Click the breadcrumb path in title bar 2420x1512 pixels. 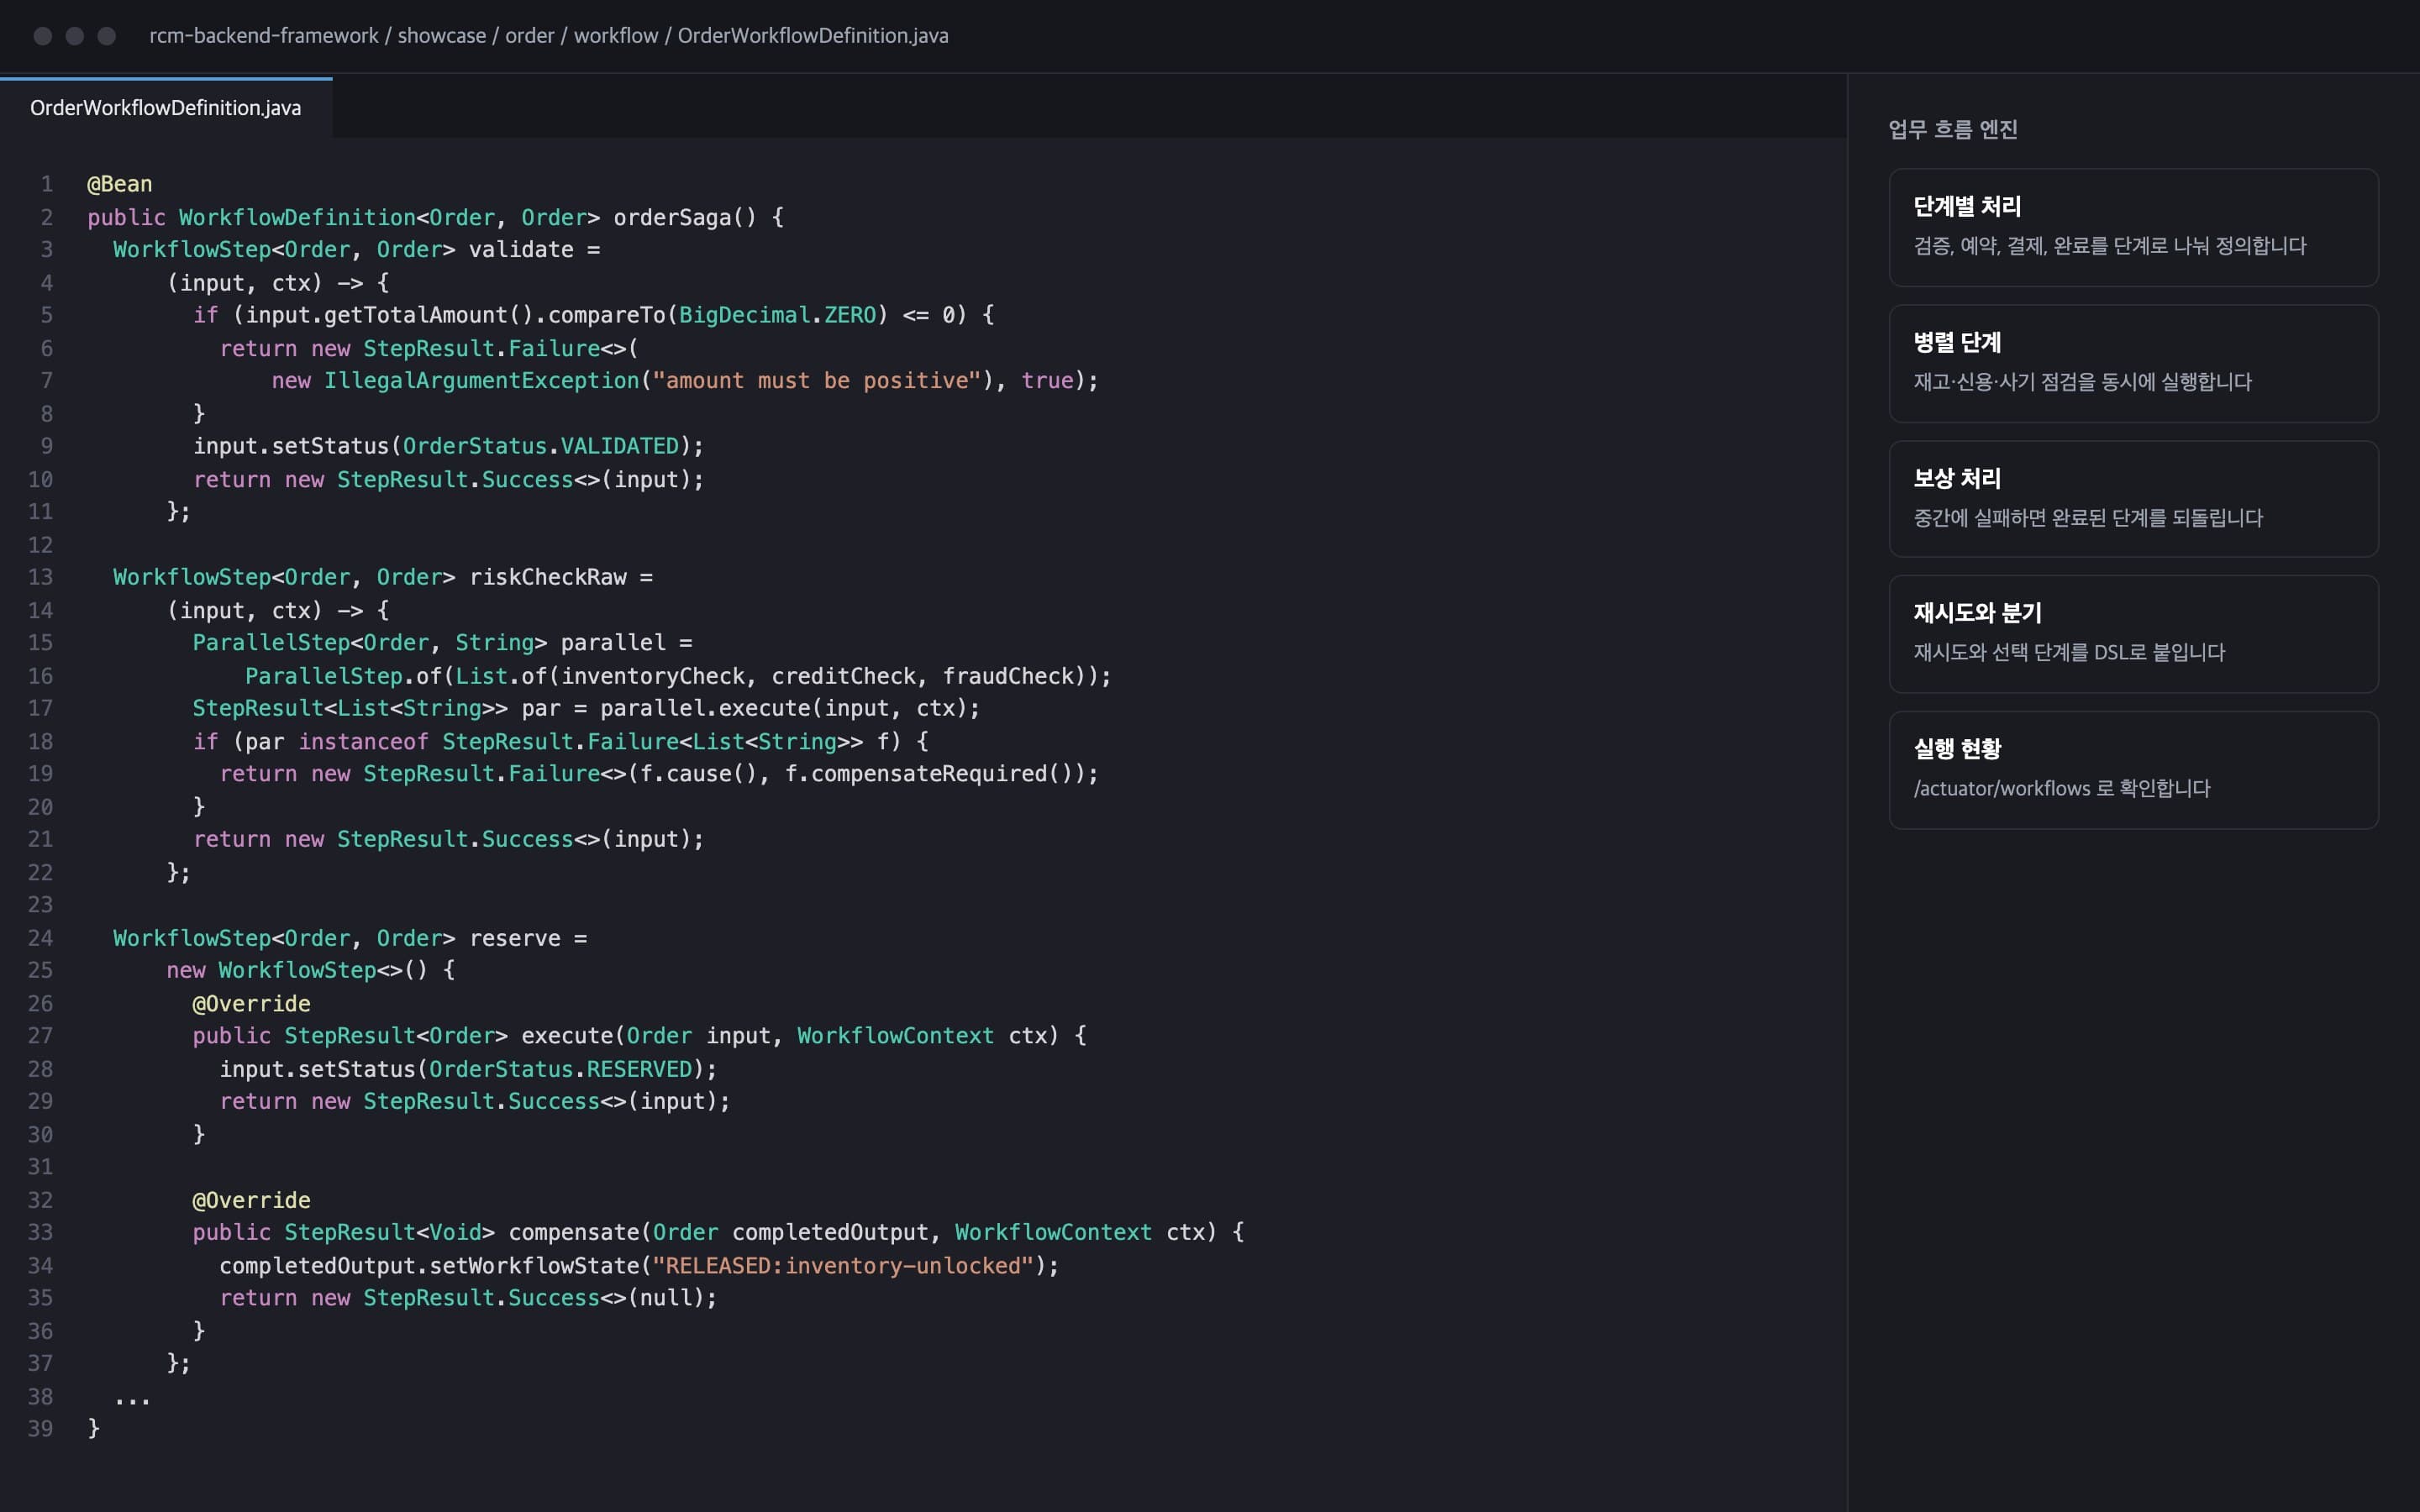[x=549, y=36]
